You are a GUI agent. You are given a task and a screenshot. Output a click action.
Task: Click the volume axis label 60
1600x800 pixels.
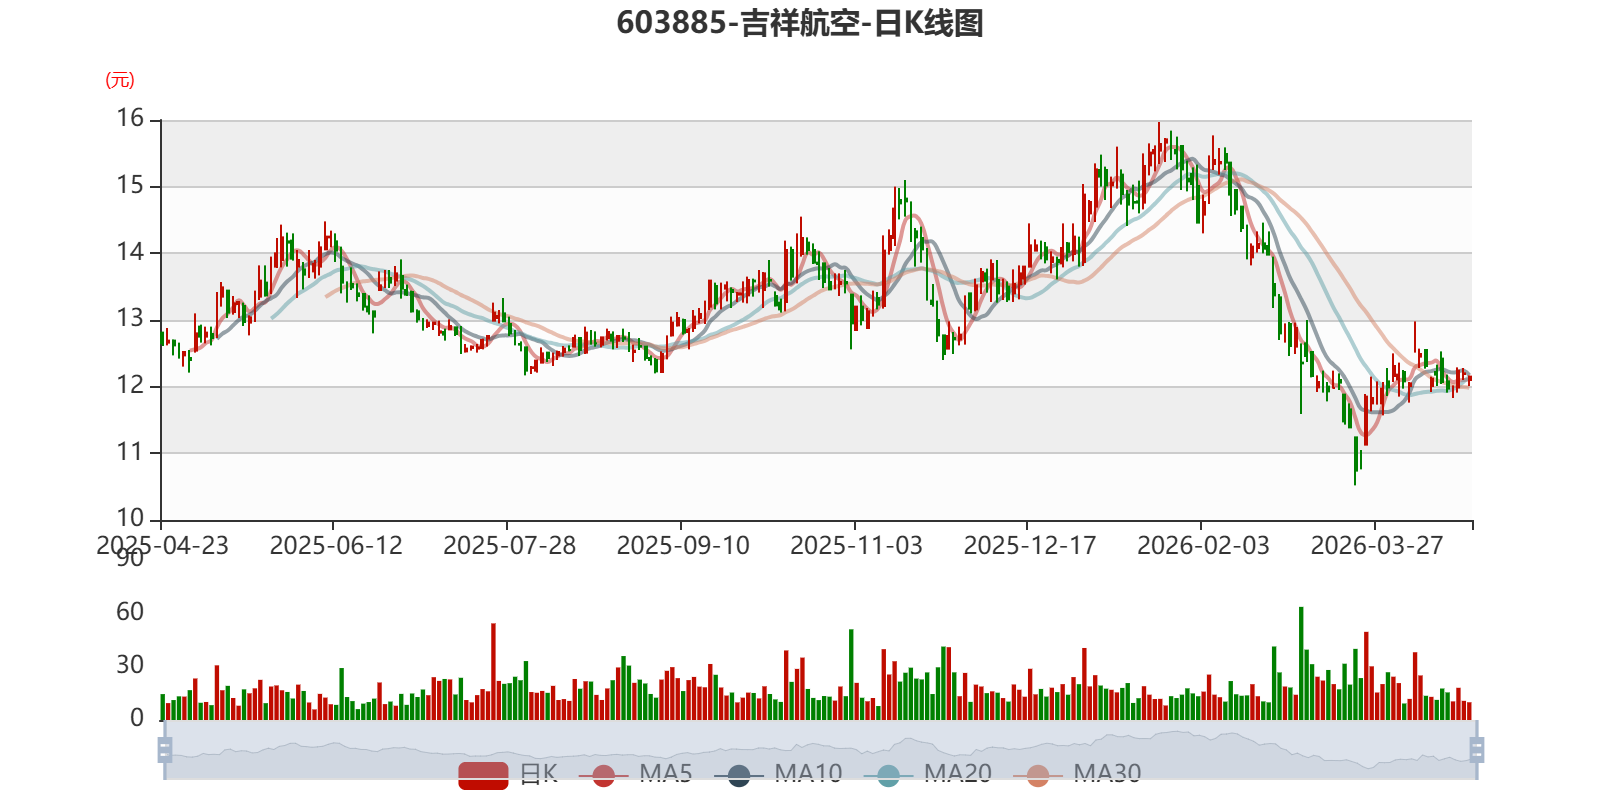[x=130, y=612]
